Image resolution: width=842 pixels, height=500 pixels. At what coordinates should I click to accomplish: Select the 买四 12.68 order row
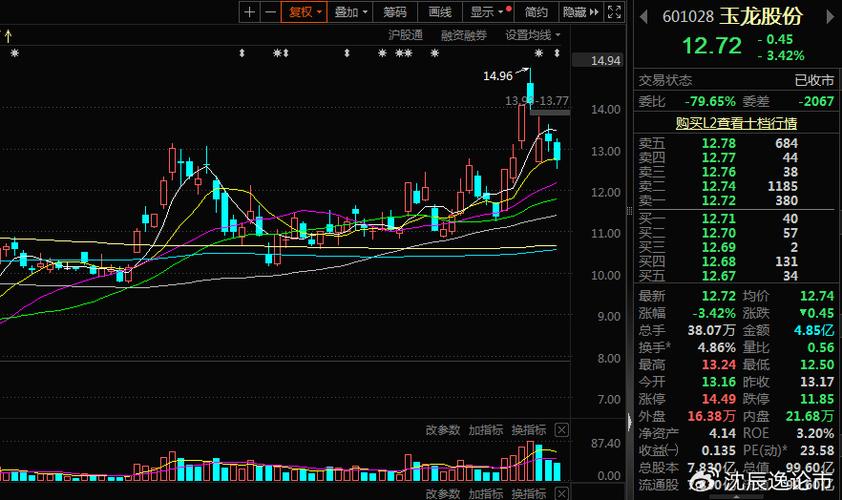click(736, 262)
